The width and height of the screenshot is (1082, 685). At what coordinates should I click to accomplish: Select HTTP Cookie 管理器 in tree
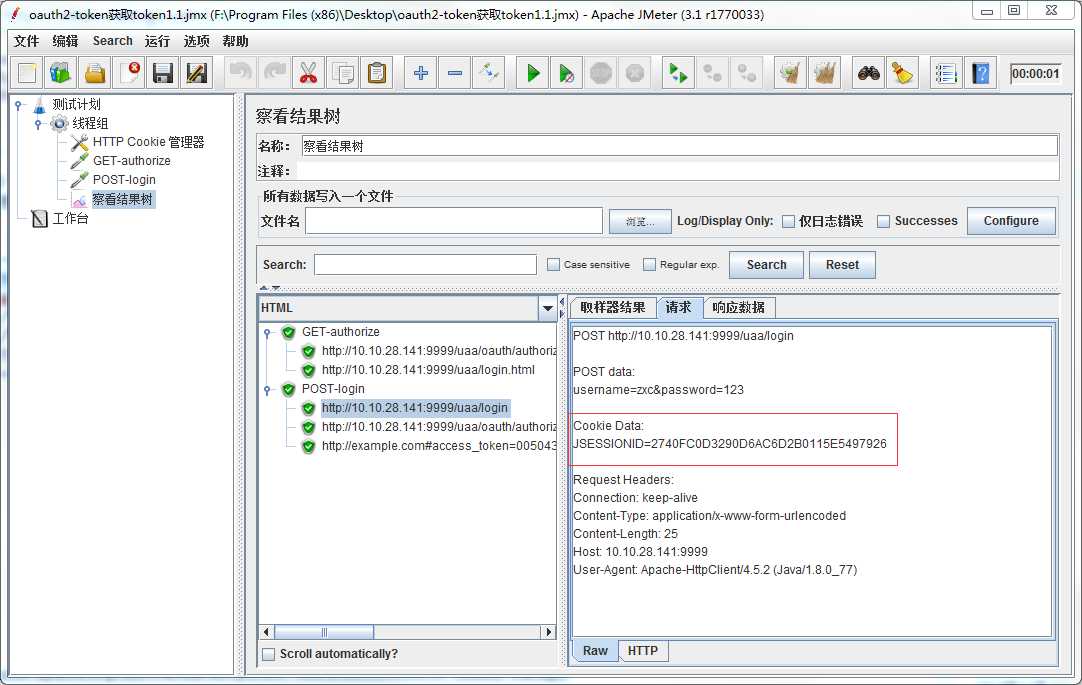[x=148, y=142]
